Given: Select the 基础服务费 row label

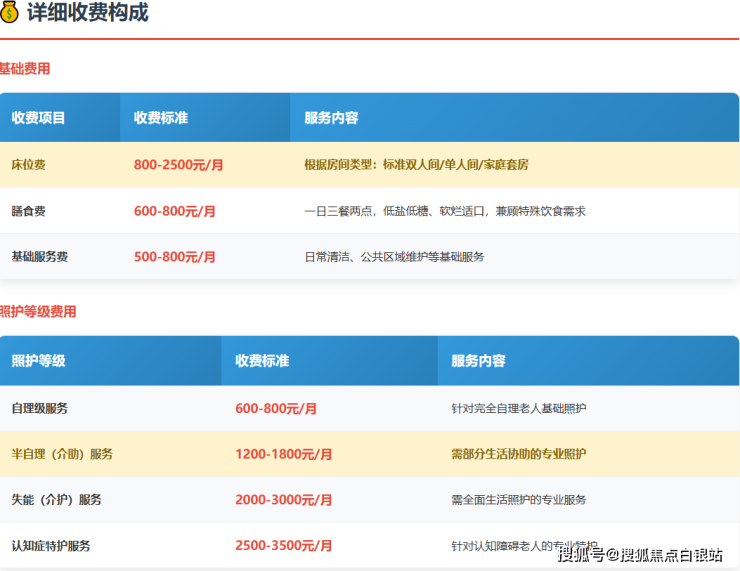Looking at the screenshot, I should [x=40, y=257].
